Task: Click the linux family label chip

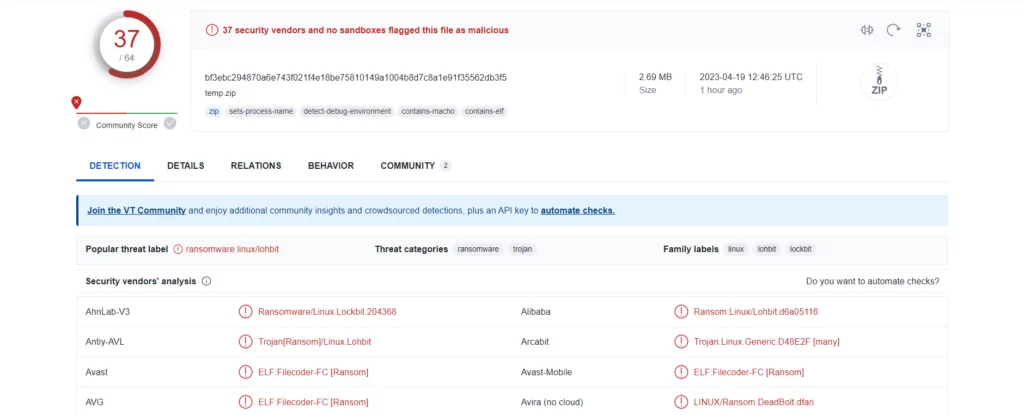Action: click(736, 249)
